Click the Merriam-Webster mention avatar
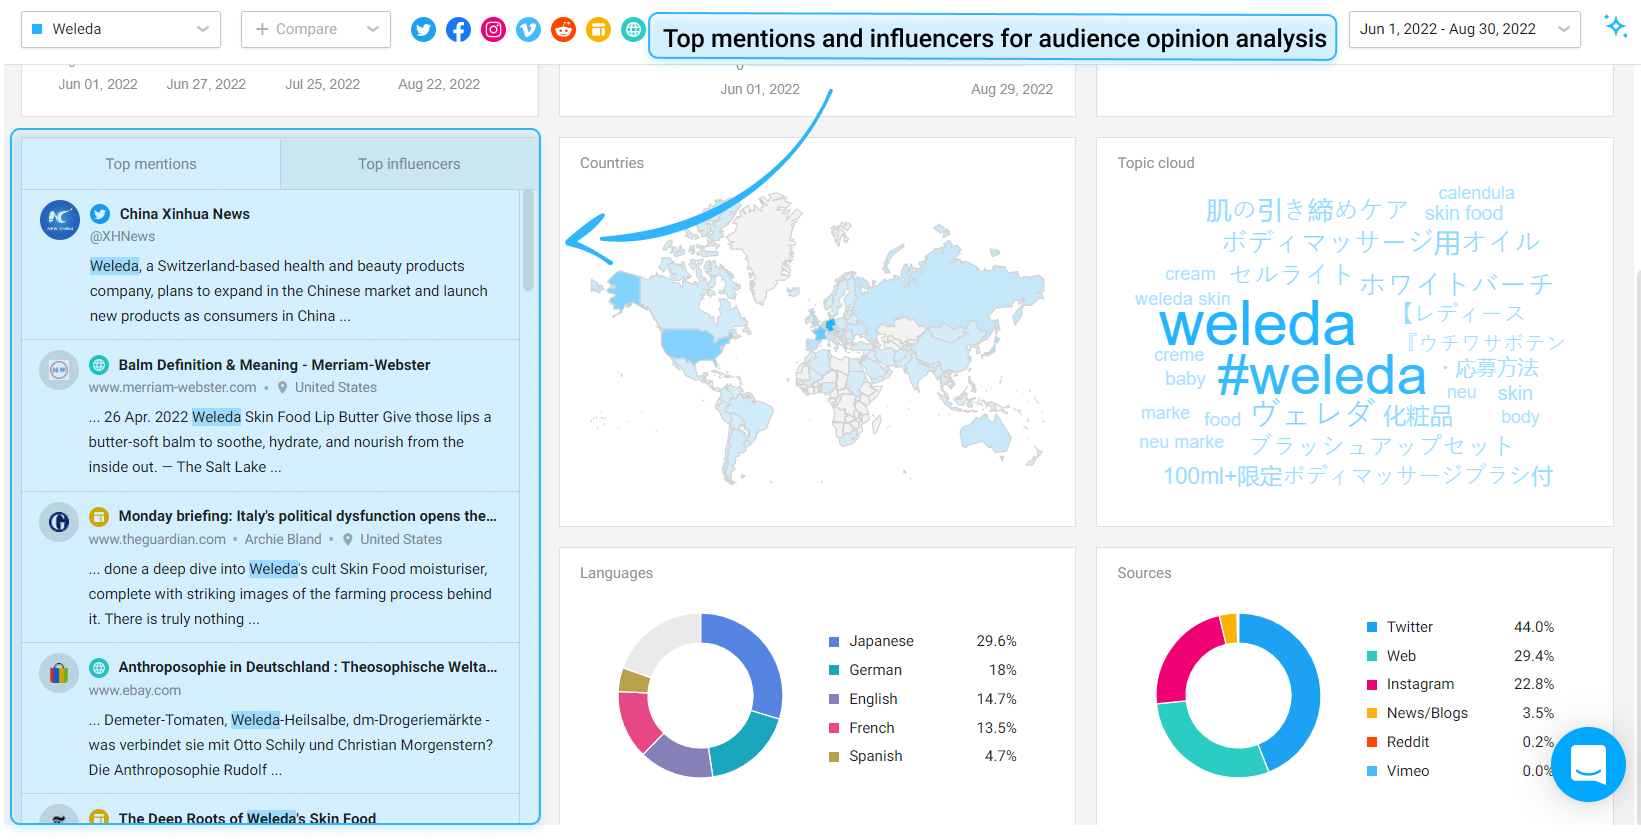1641x840 pixels. click(59, 370)
